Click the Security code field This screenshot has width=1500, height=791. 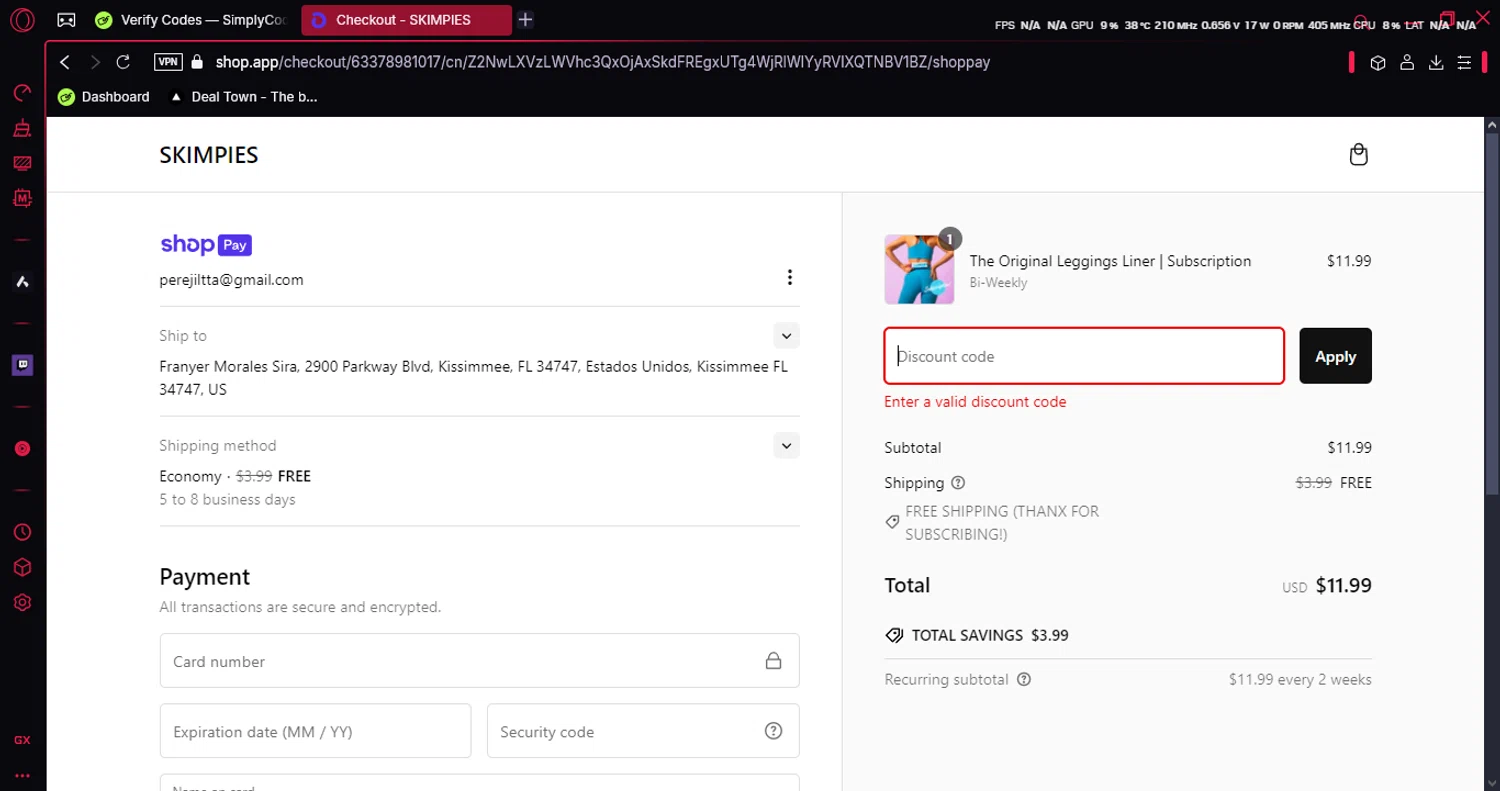coord(643,731)
